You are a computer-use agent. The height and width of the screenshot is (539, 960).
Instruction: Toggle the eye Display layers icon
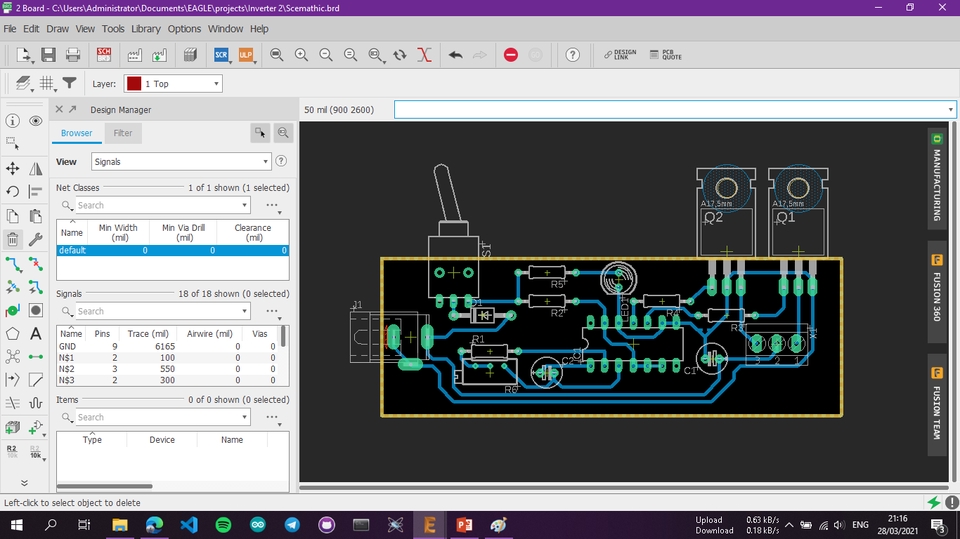point(36,121)
